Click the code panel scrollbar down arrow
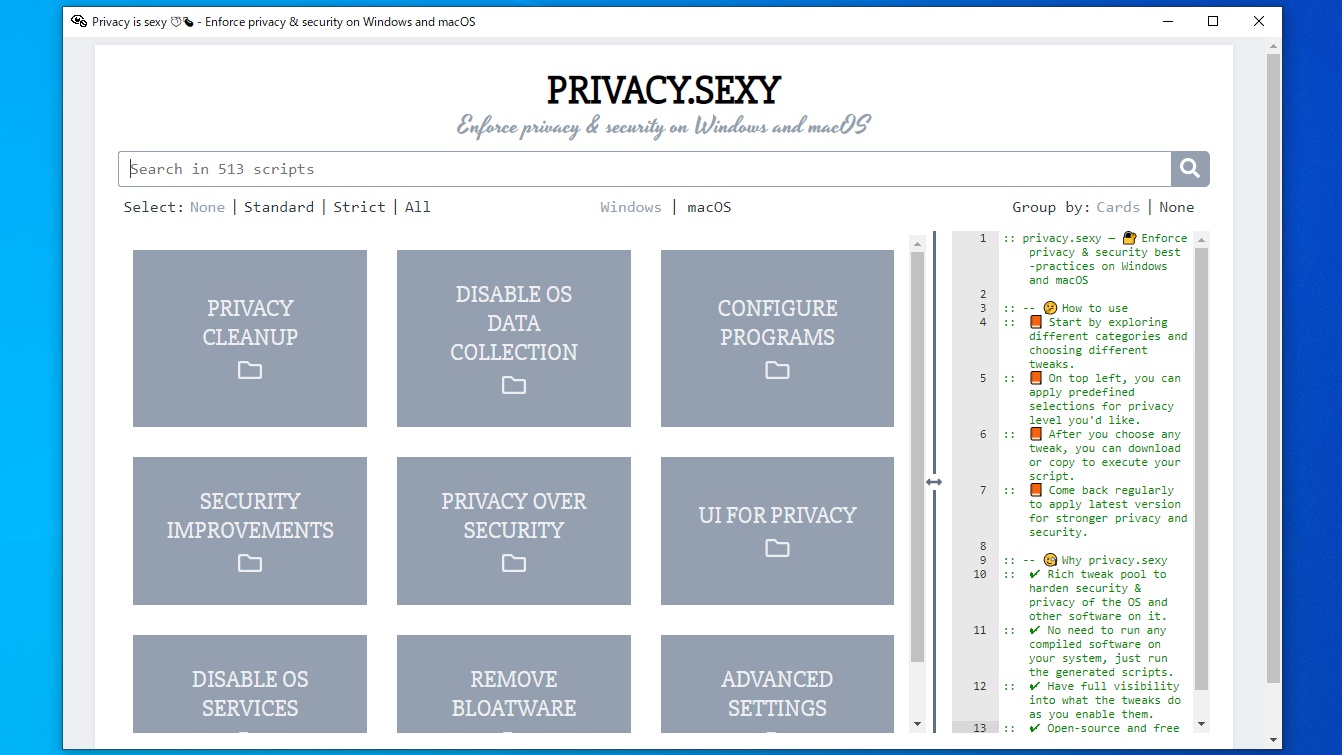 (1202, 724)
